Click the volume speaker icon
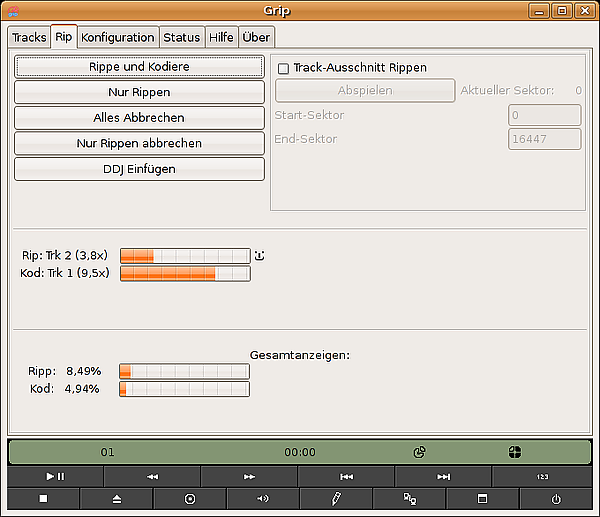The image size is (600, 517). click(x=263, y=498)
